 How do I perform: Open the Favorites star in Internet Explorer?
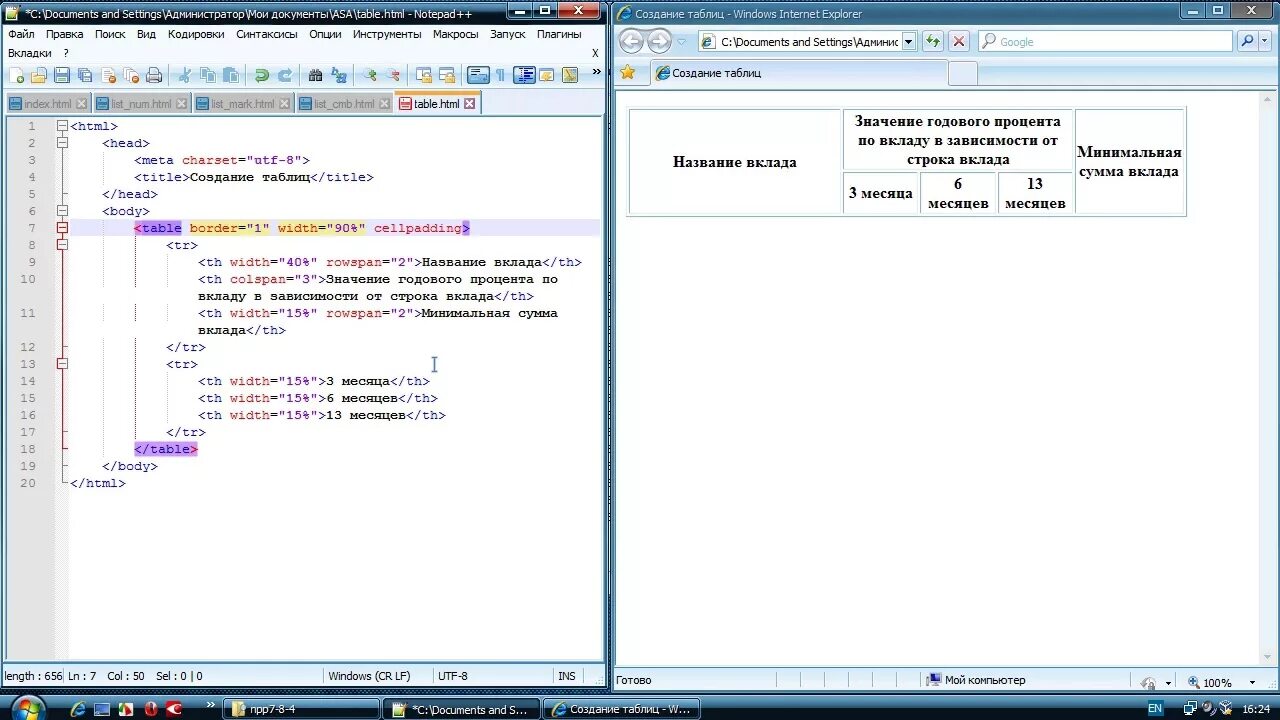click(x=627, y=72)
